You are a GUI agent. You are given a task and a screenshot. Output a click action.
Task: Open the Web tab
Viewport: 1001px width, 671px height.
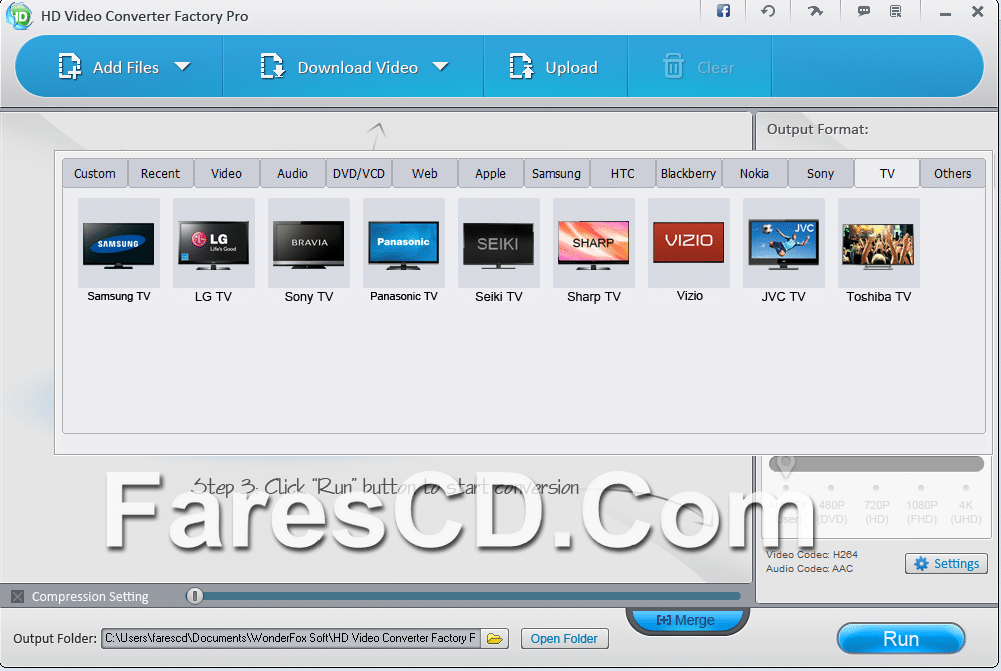425,174
